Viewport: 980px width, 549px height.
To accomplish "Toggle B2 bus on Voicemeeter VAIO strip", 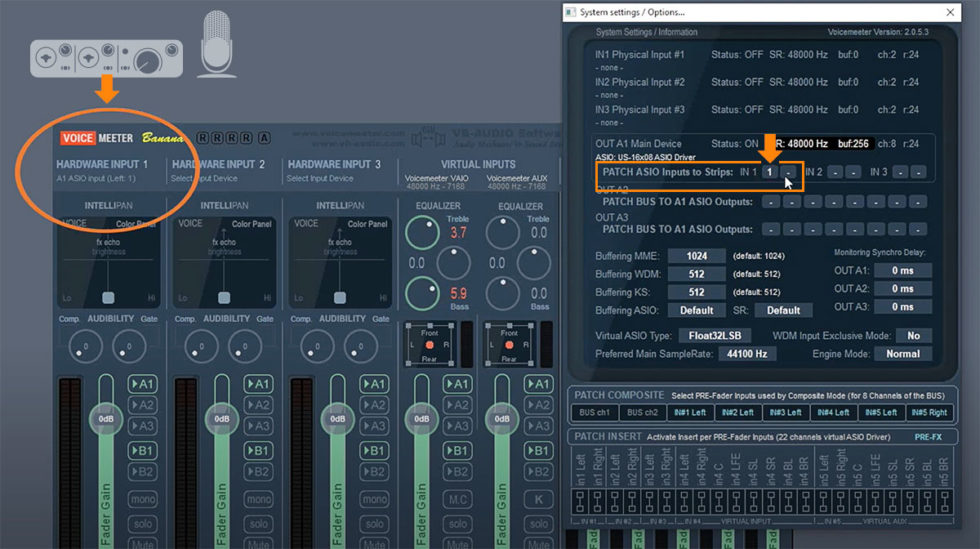I will point(458,472).
